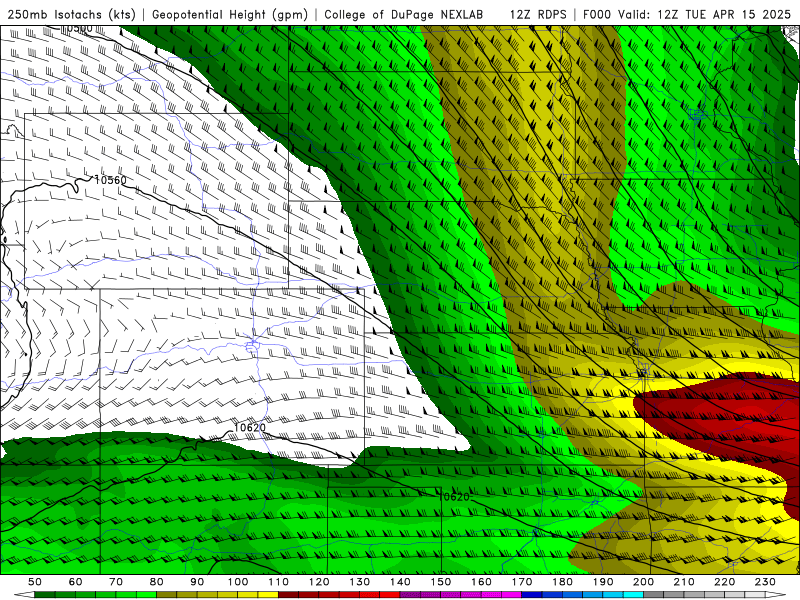800x600 pixels.
Task: Click the "12Z RDPS" model run label
Action: (x=538, y=14)
